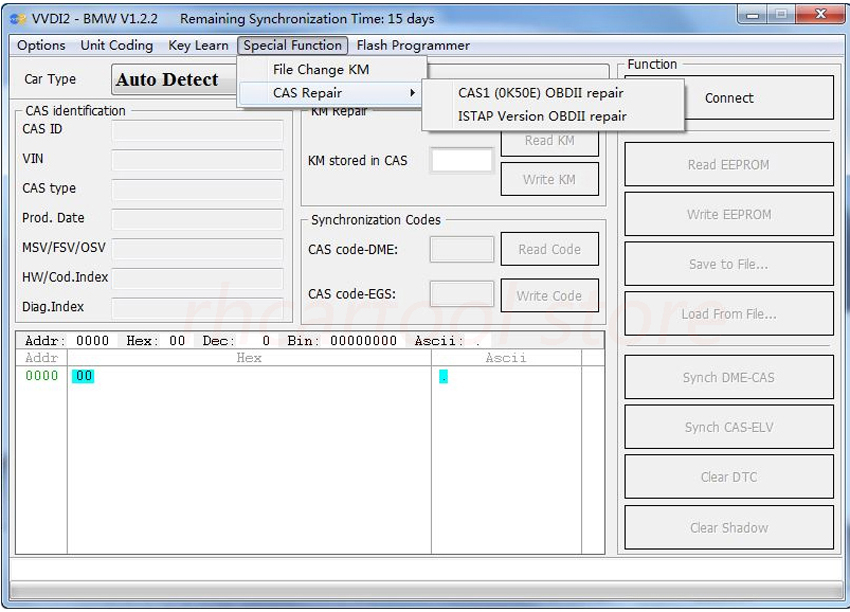Open the Options menu

(x=41, y=46)
